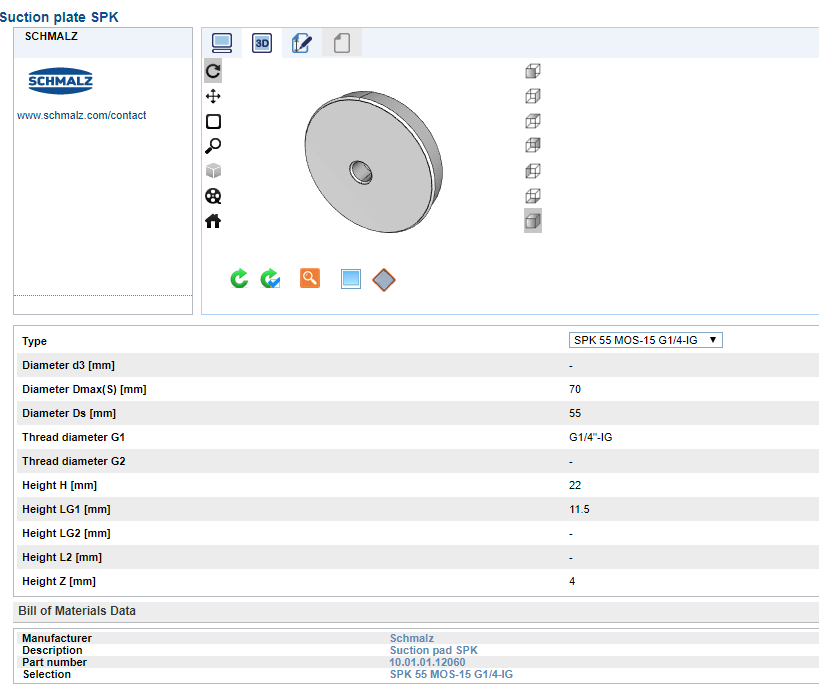This screenshot has height=686, width=819.
Task: Click the green refresh arrow icon
Action: (239, 278)
